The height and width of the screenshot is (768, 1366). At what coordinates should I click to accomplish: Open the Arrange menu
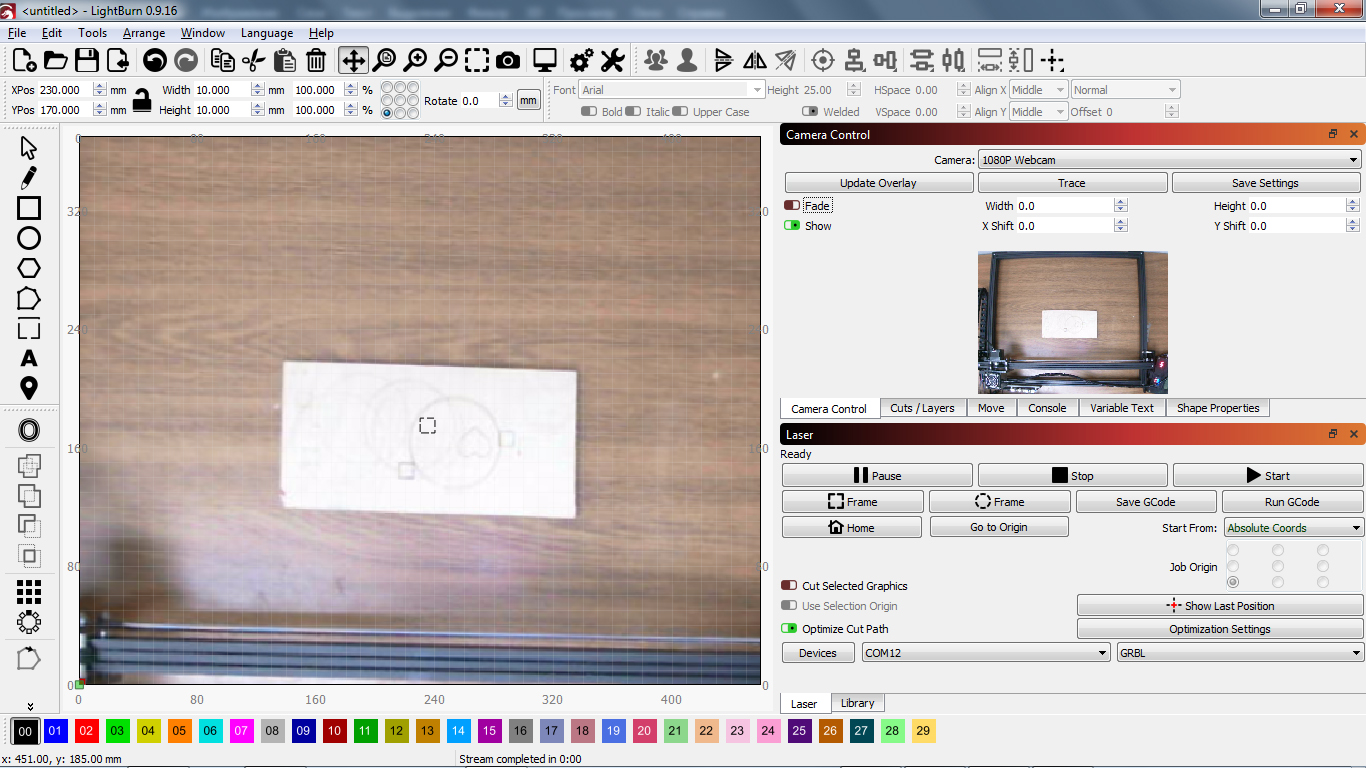pyautogui.click(x=144, y=33)
